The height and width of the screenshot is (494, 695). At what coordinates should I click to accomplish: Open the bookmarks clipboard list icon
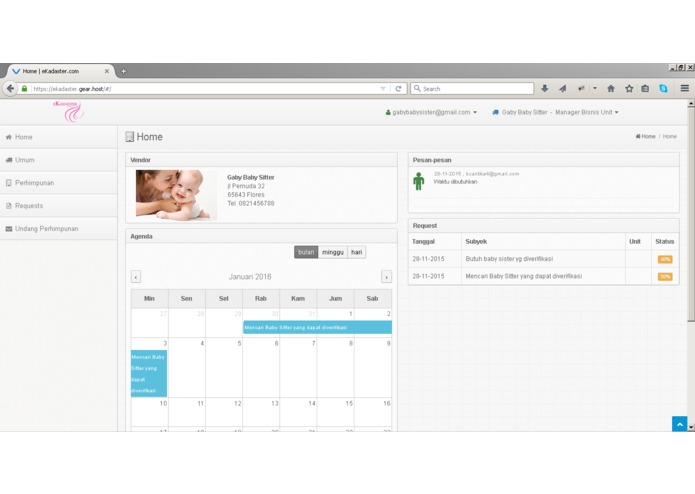pyautogui.click(x=645, y=89)
